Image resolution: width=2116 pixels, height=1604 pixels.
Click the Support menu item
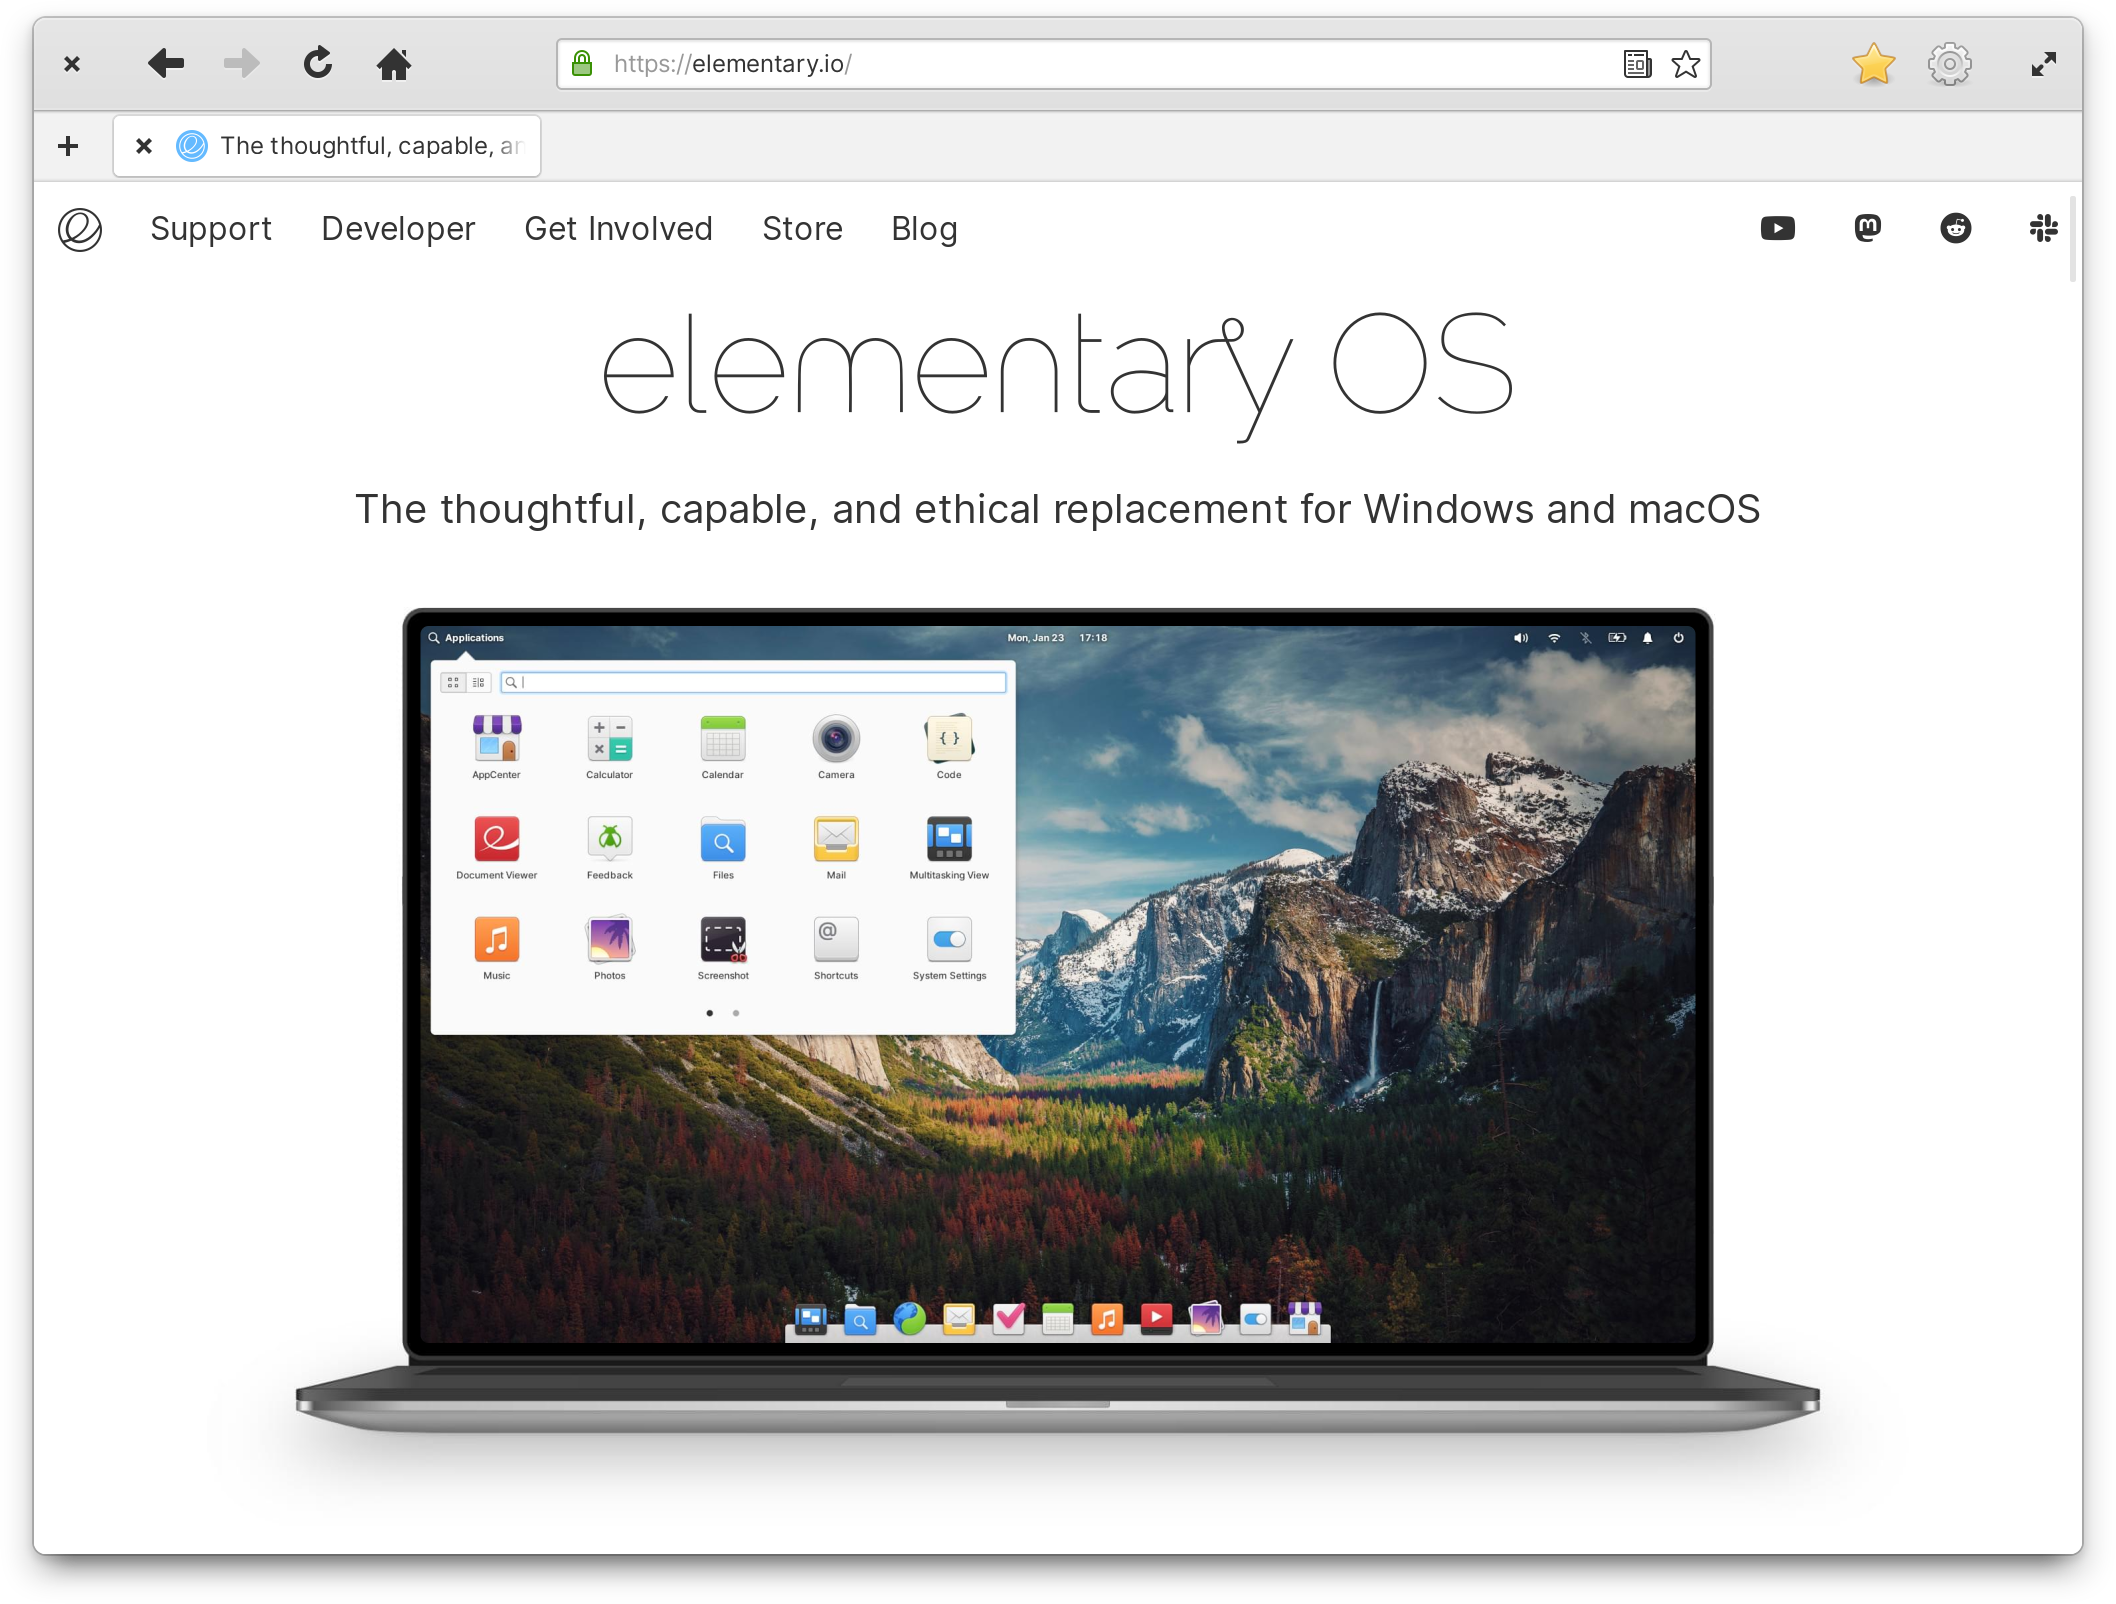[211, 227]
